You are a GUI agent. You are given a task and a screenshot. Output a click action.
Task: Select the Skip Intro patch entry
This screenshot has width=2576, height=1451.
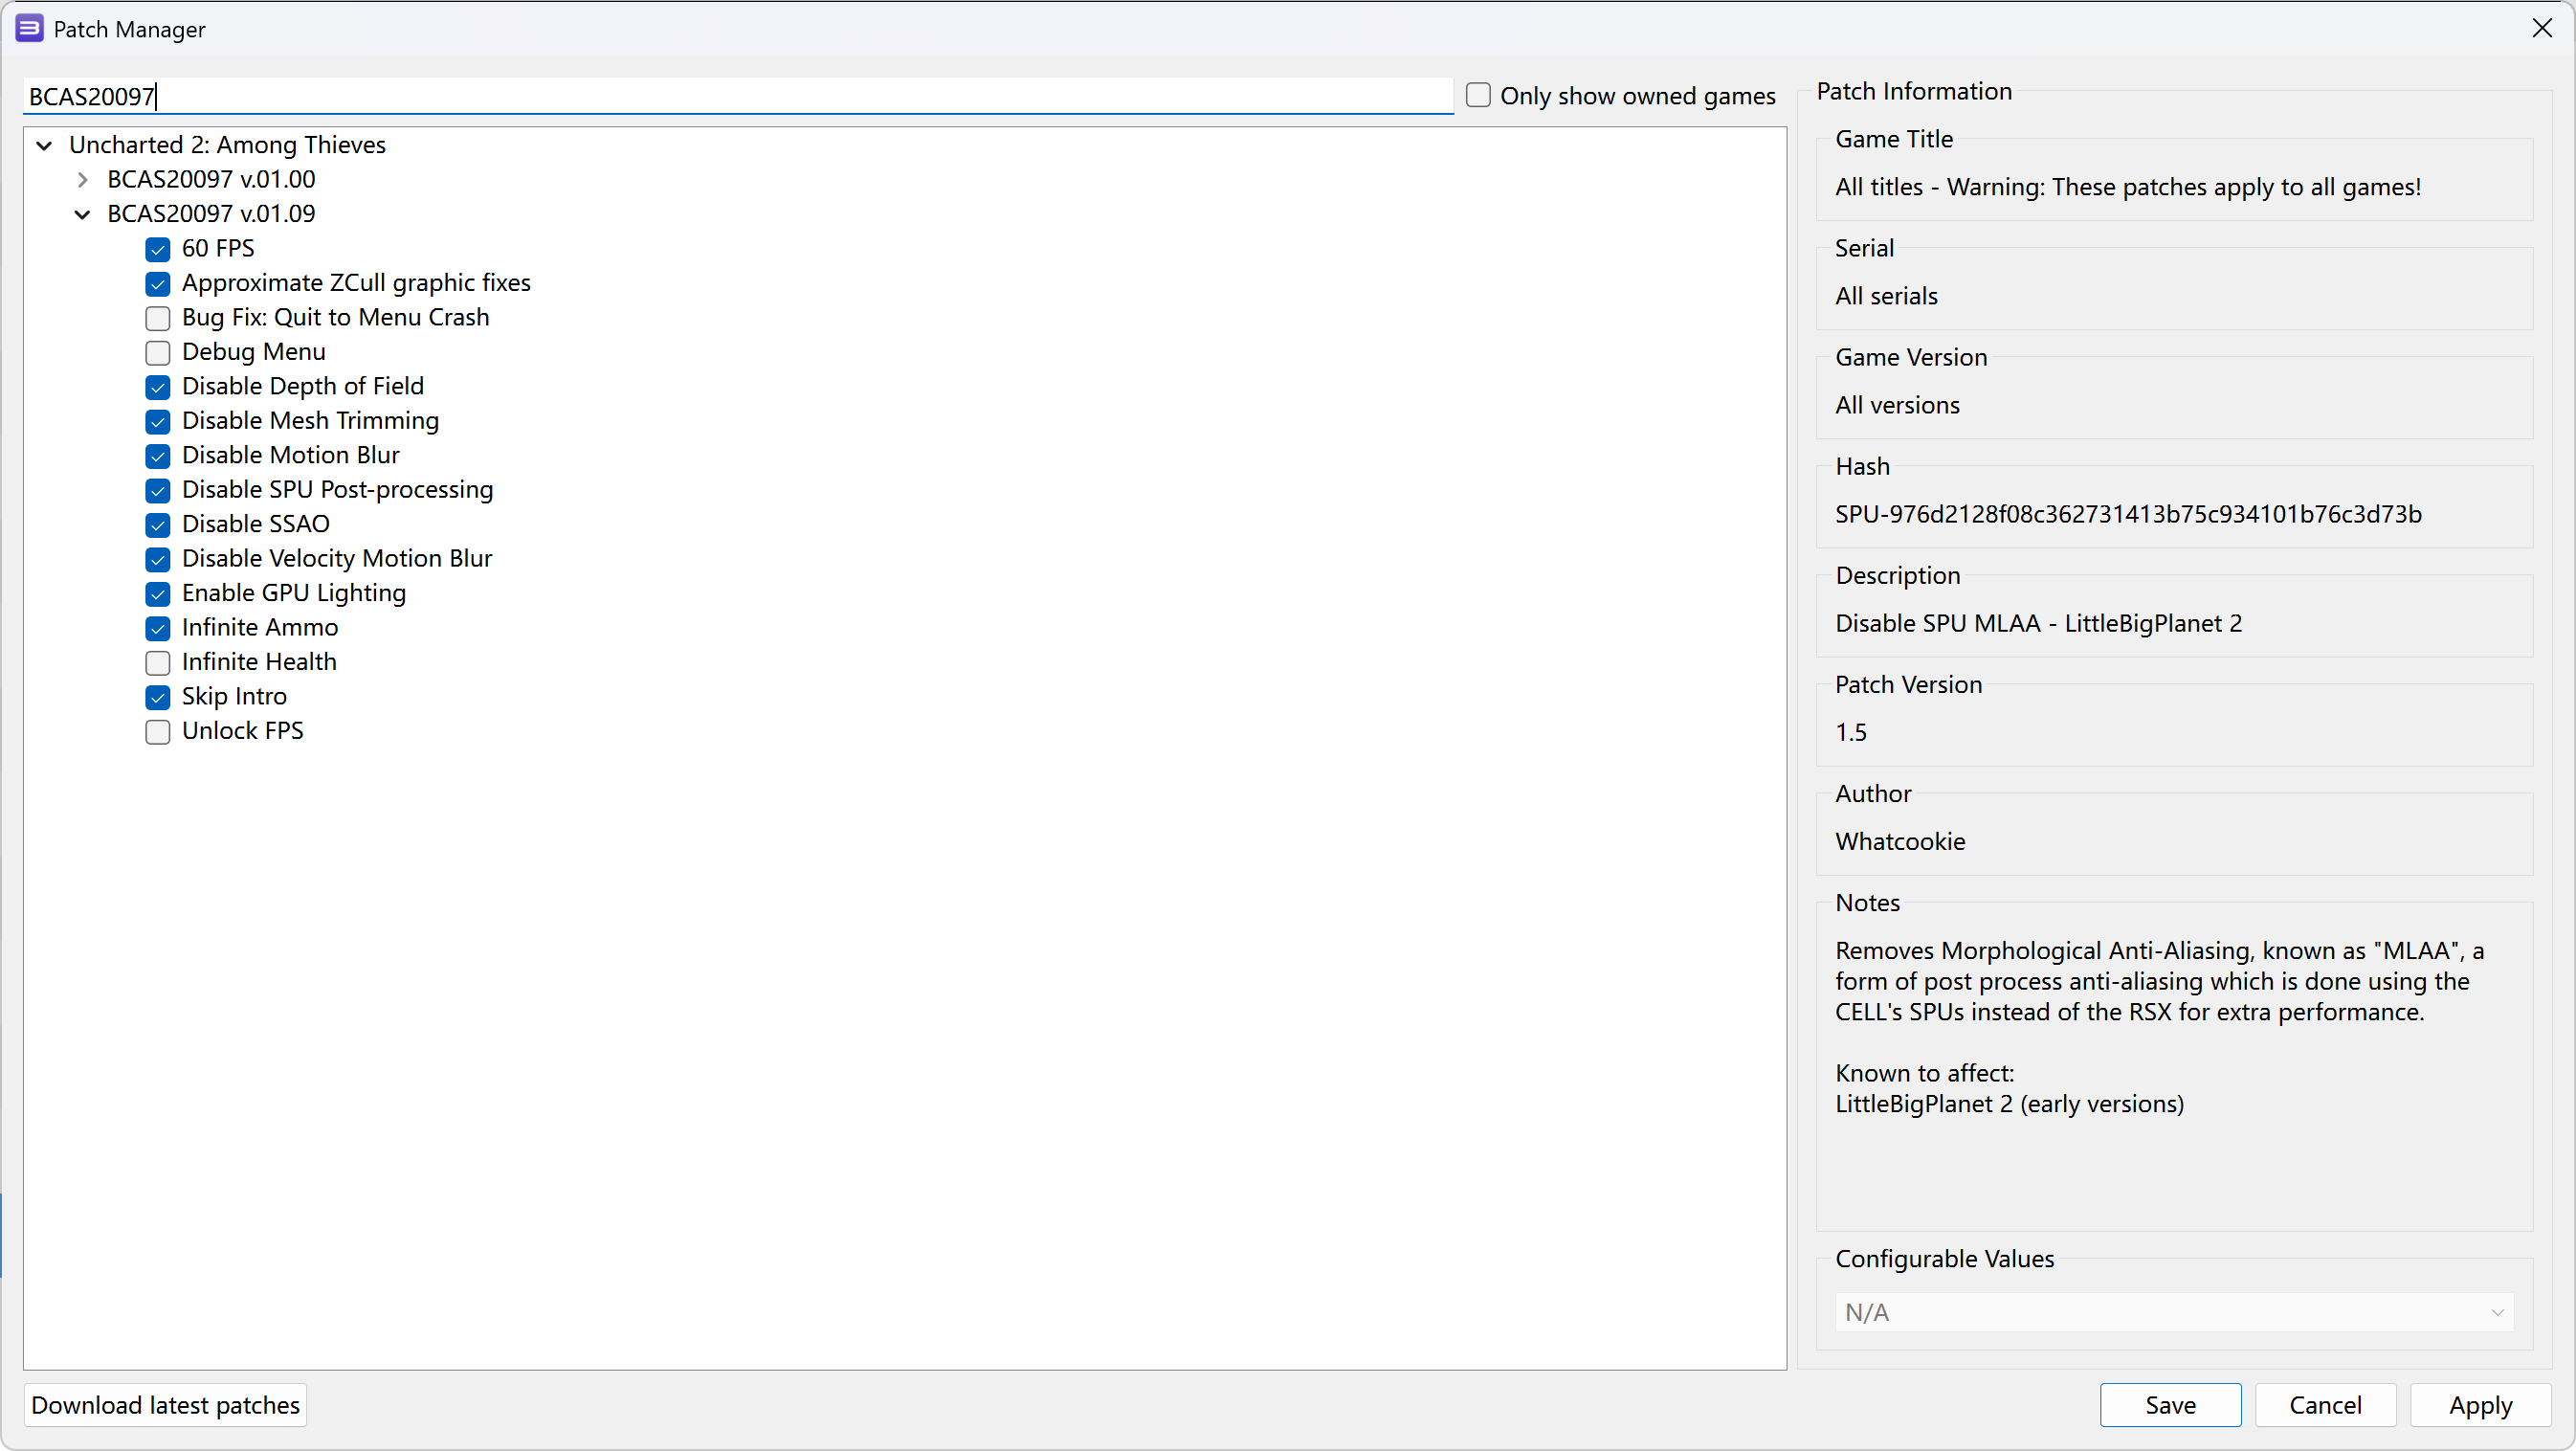235,696
